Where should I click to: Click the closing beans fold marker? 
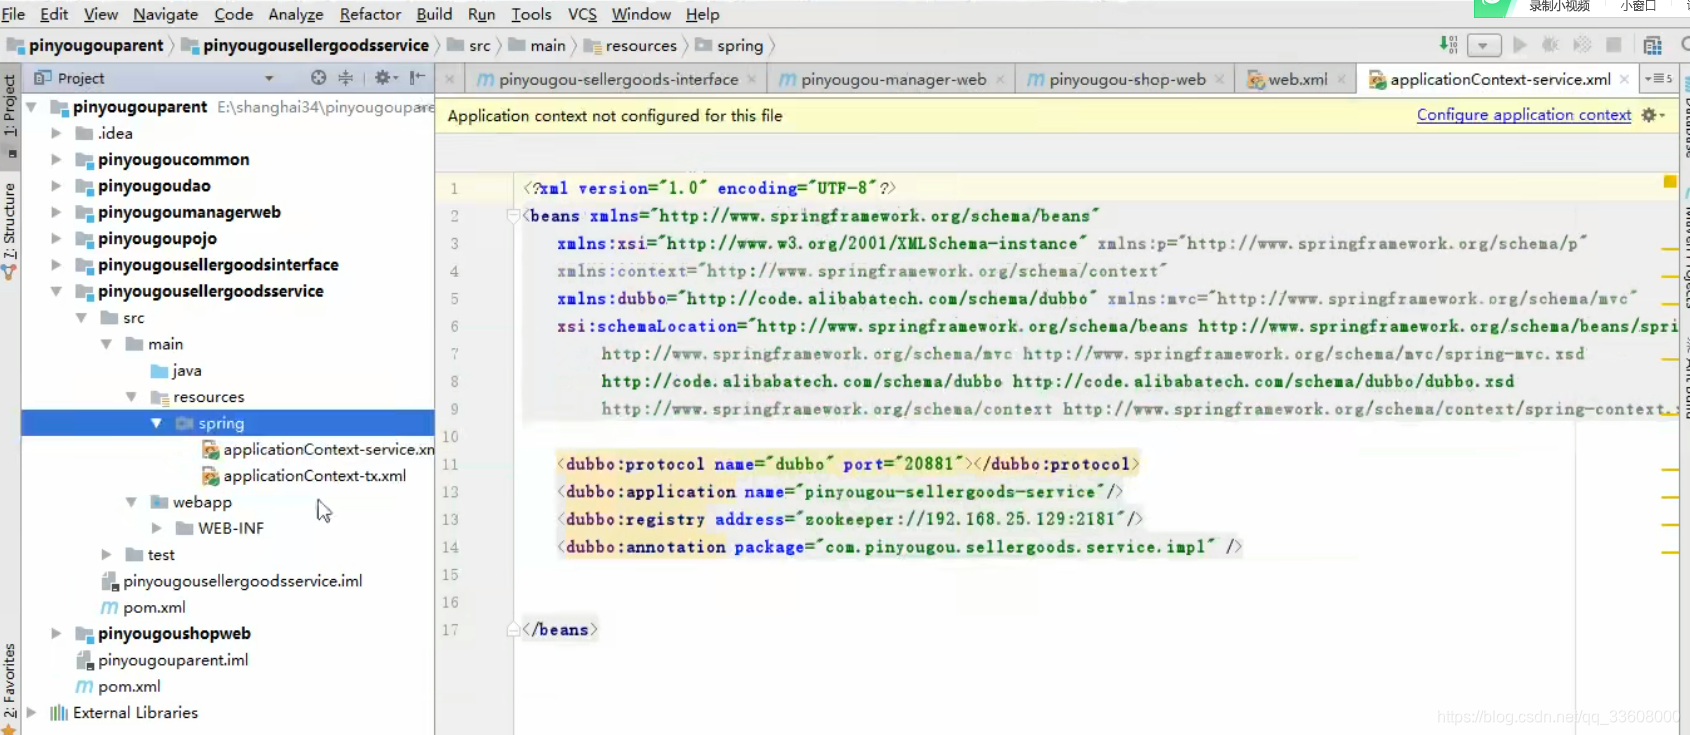[513, 630]
